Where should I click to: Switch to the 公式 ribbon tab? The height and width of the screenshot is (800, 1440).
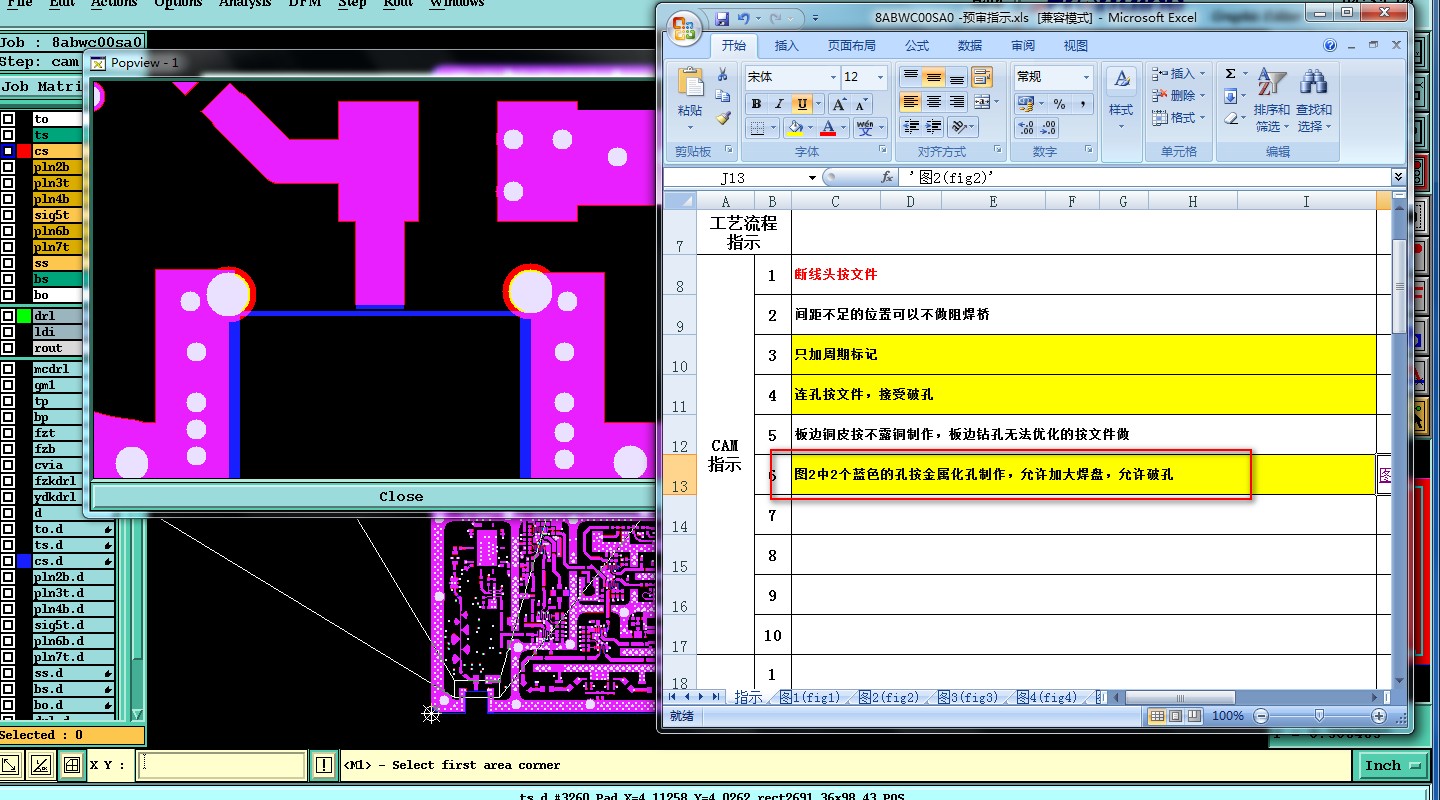tap(917, 46)
